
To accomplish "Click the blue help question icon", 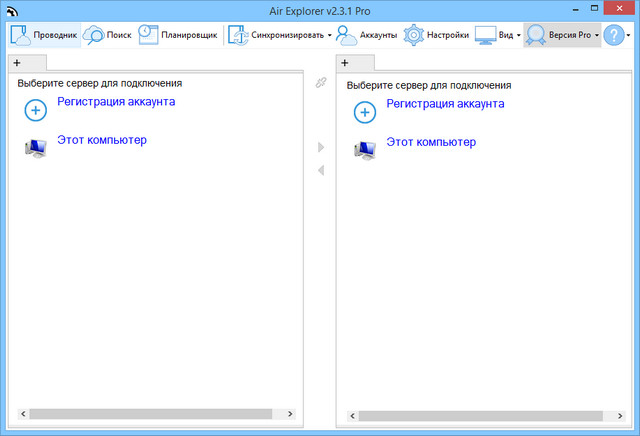I will pyautogui.click(x=613, y=35).
